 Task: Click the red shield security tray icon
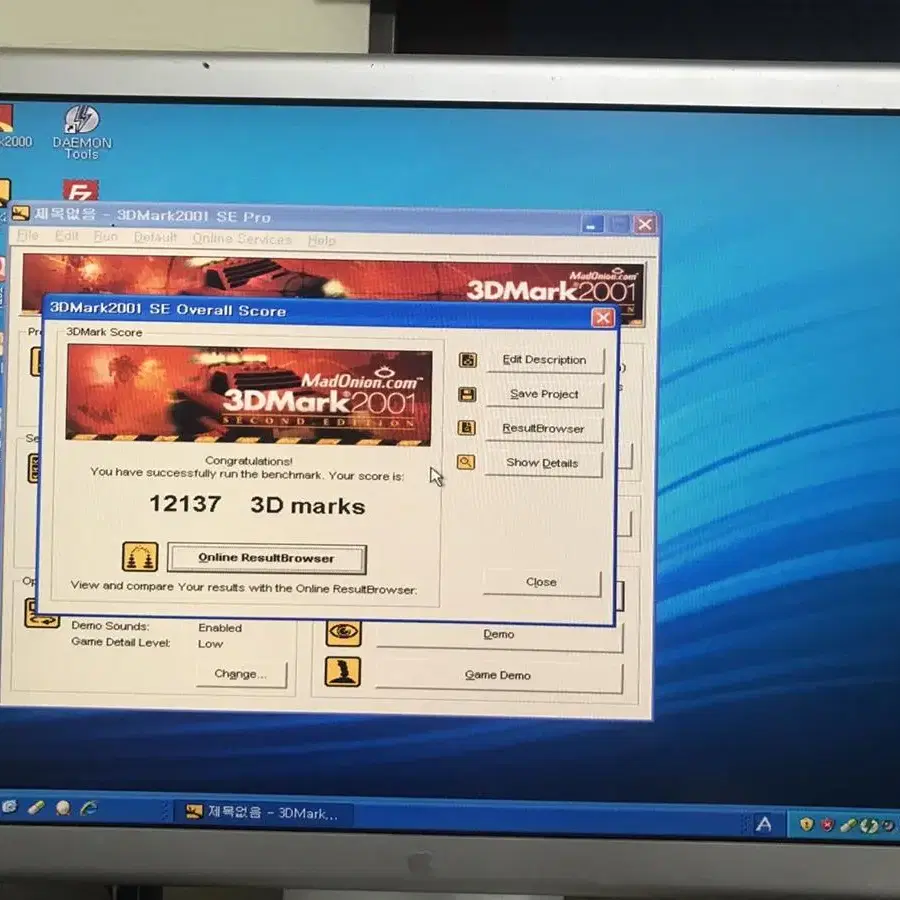click(x=827, y=825)
